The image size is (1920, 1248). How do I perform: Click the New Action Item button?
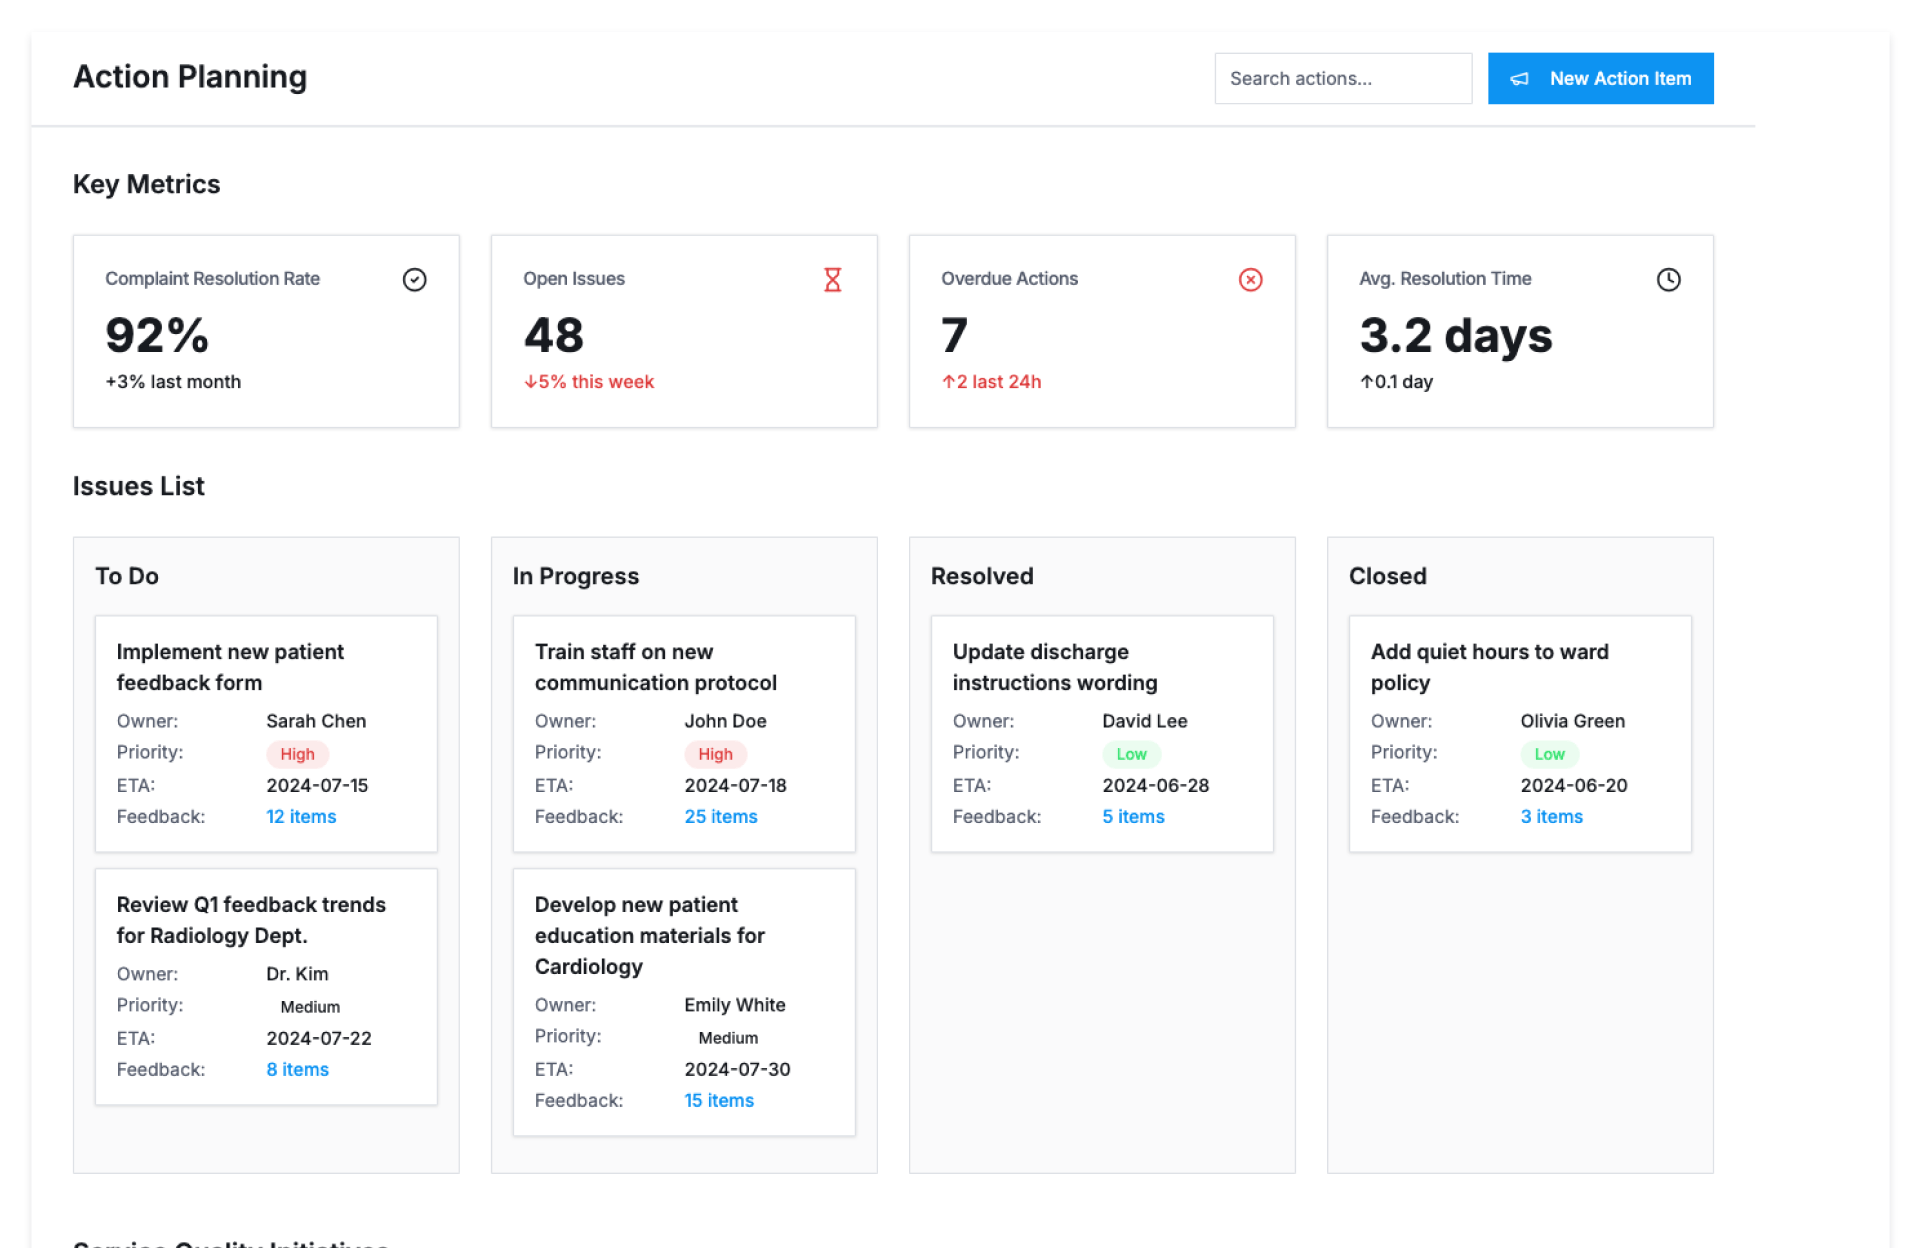click(1600, 79)
